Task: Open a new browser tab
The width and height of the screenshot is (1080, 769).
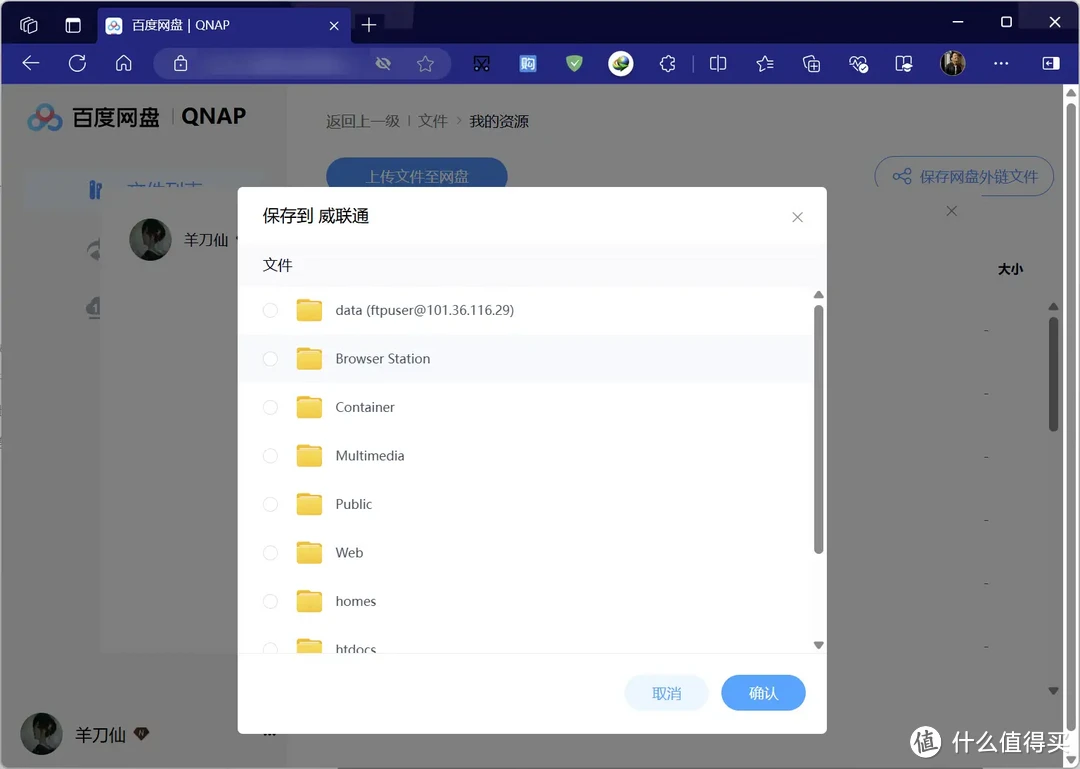Action: [368, 25]
